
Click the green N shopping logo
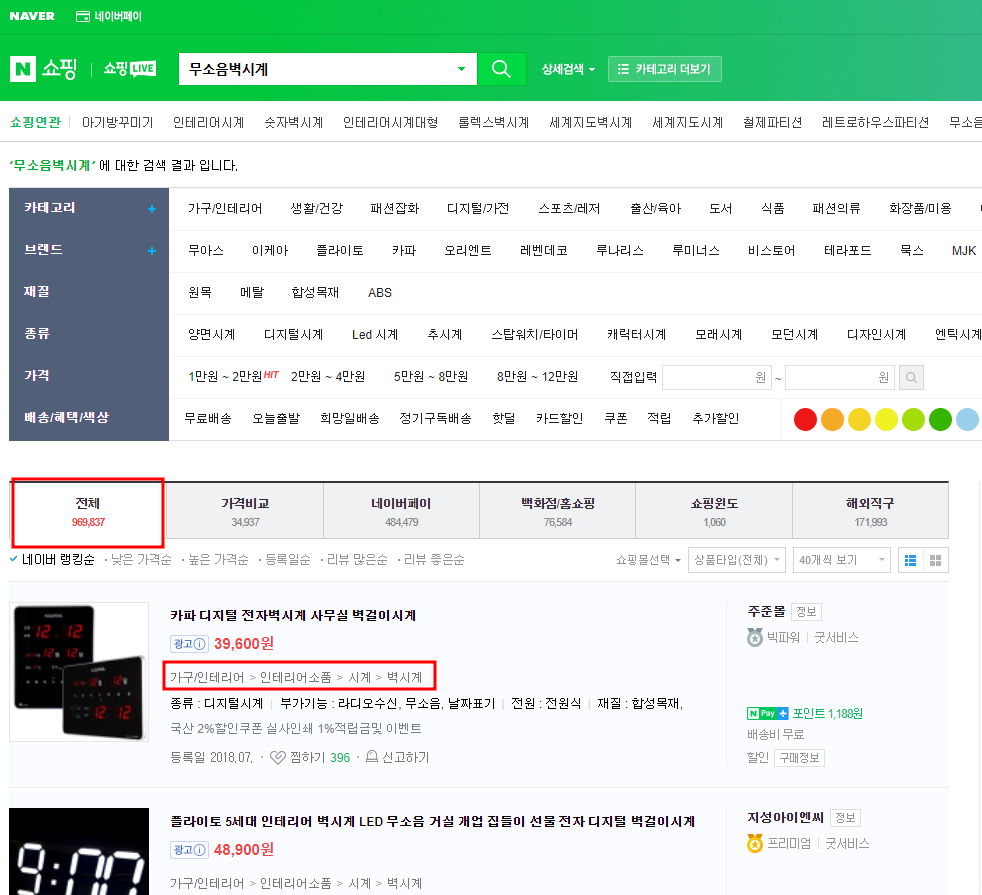[x=23, y=69]
